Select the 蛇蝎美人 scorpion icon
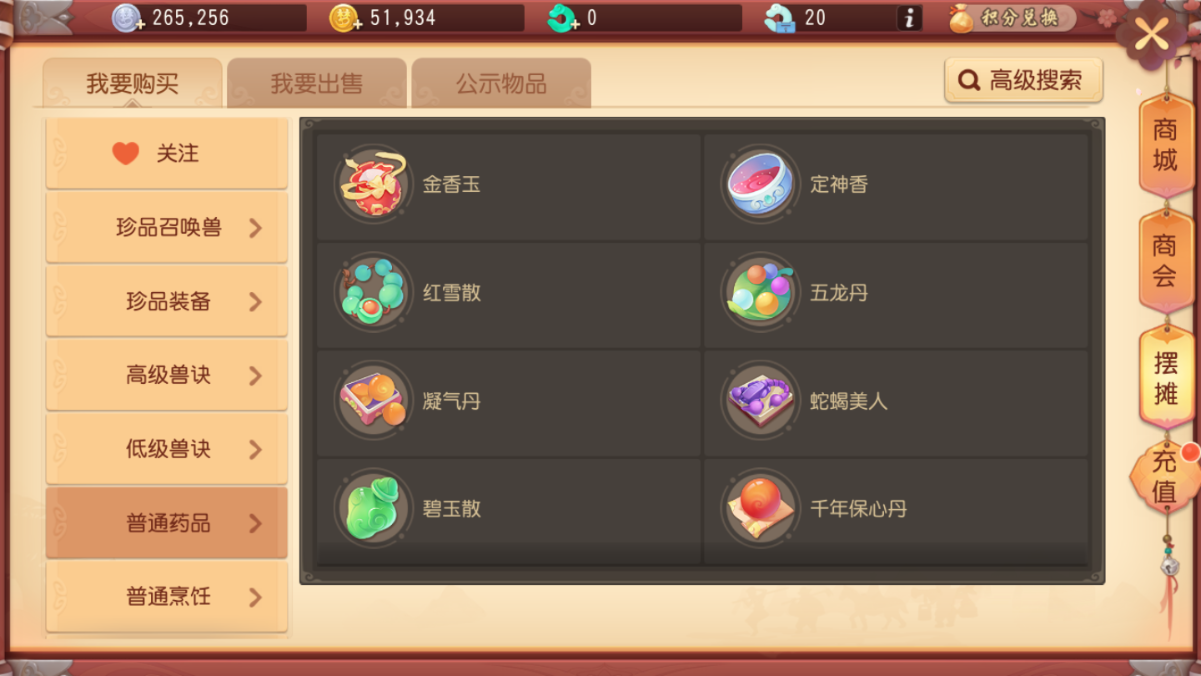 pos(760,400)
